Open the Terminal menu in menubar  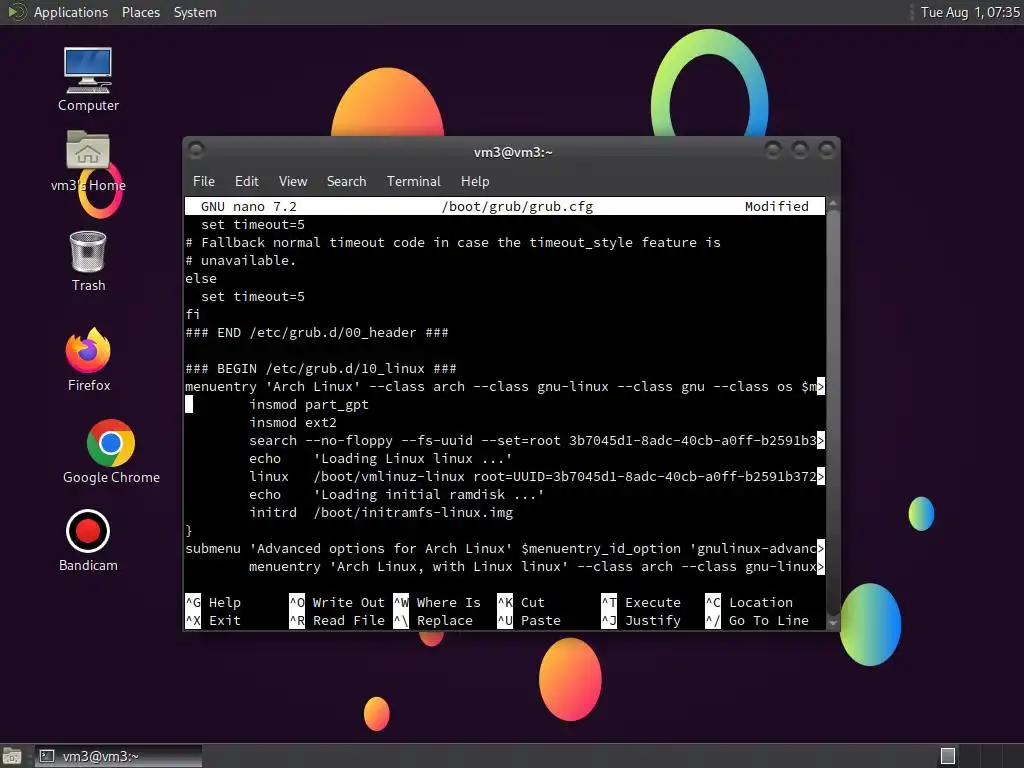[x=413, y=182]
